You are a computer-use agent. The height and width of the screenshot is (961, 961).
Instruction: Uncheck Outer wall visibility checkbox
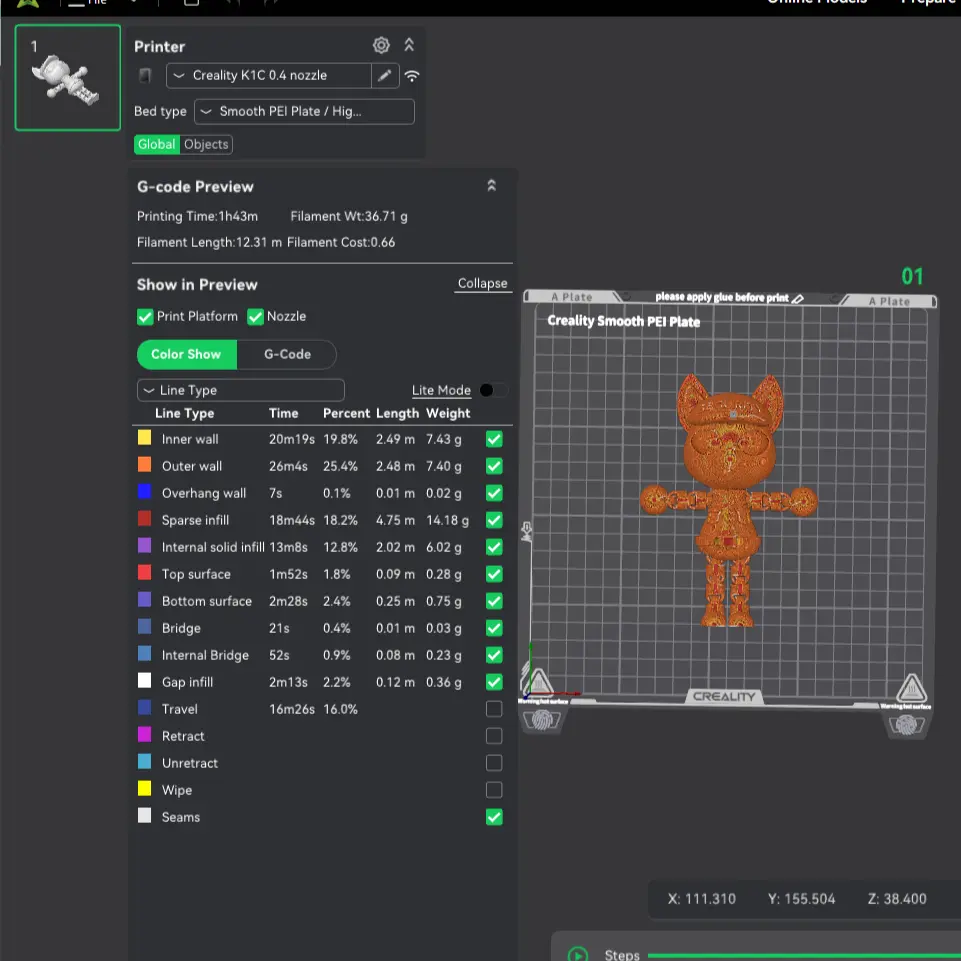point(494,466)
